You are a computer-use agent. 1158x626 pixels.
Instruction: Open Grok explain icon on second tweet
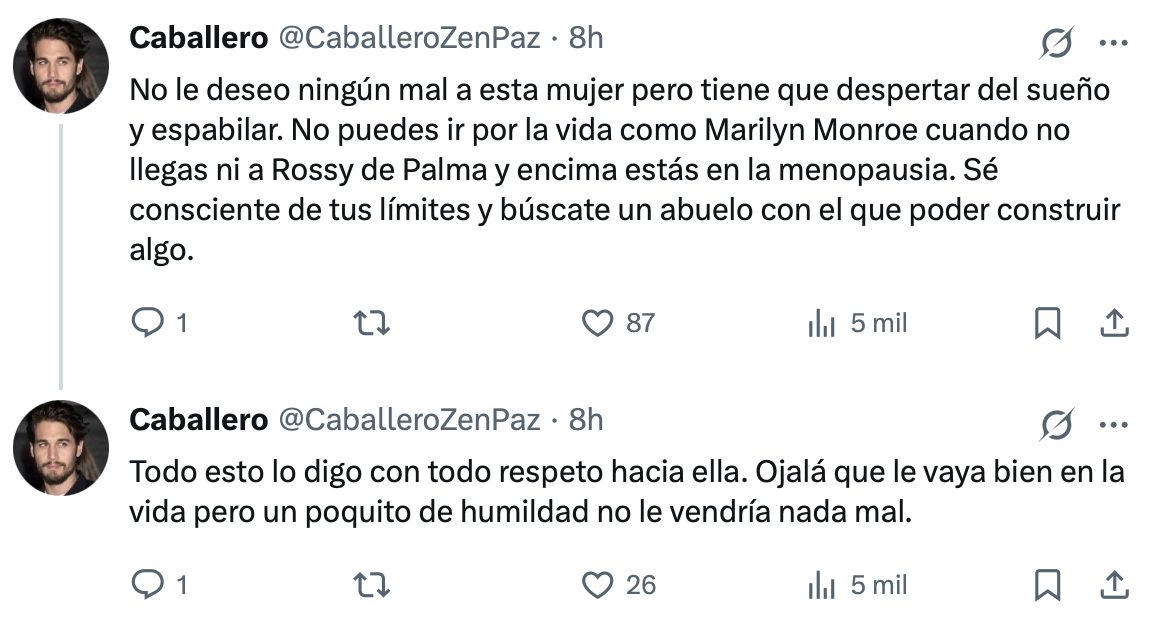pyautogui.click(x=1056, y=424)
